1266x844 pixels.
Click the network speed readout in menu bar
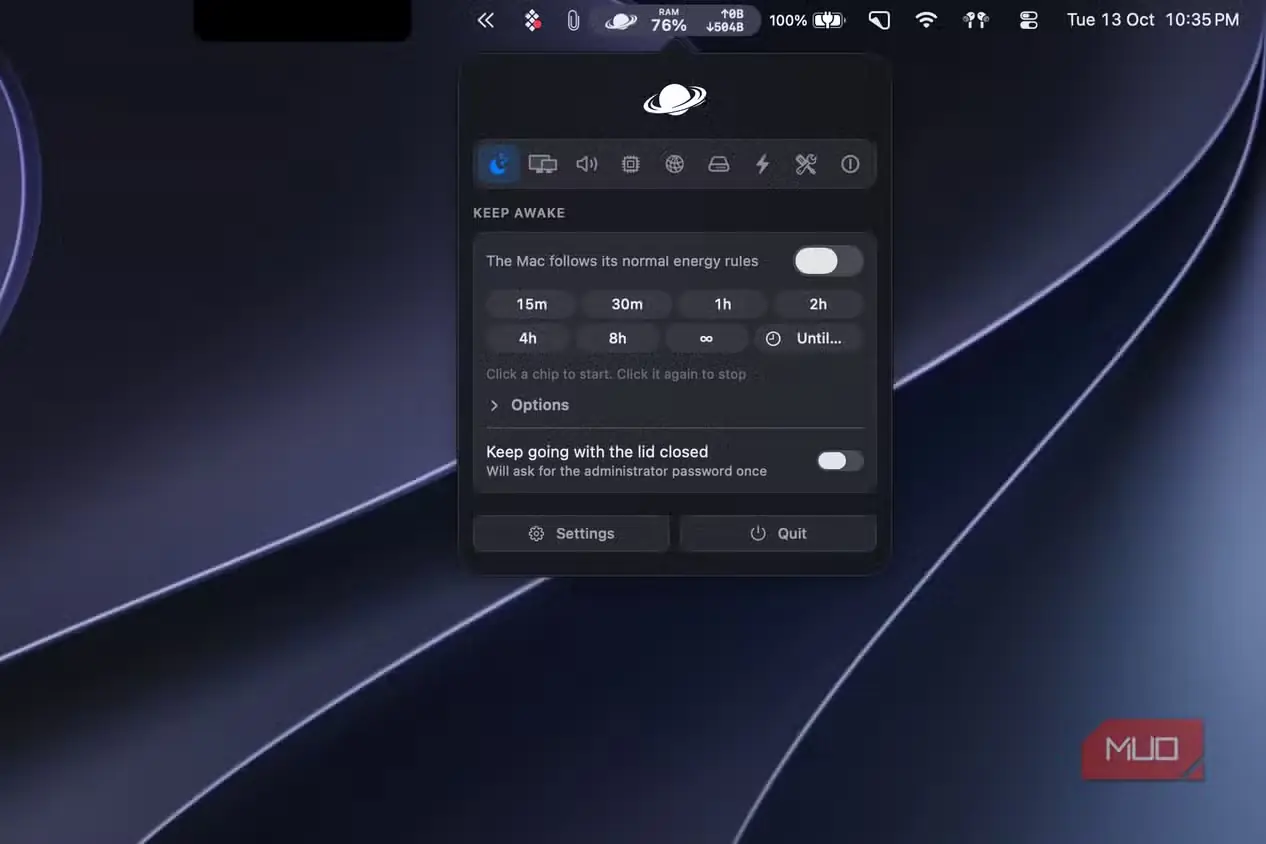point(725,20)
